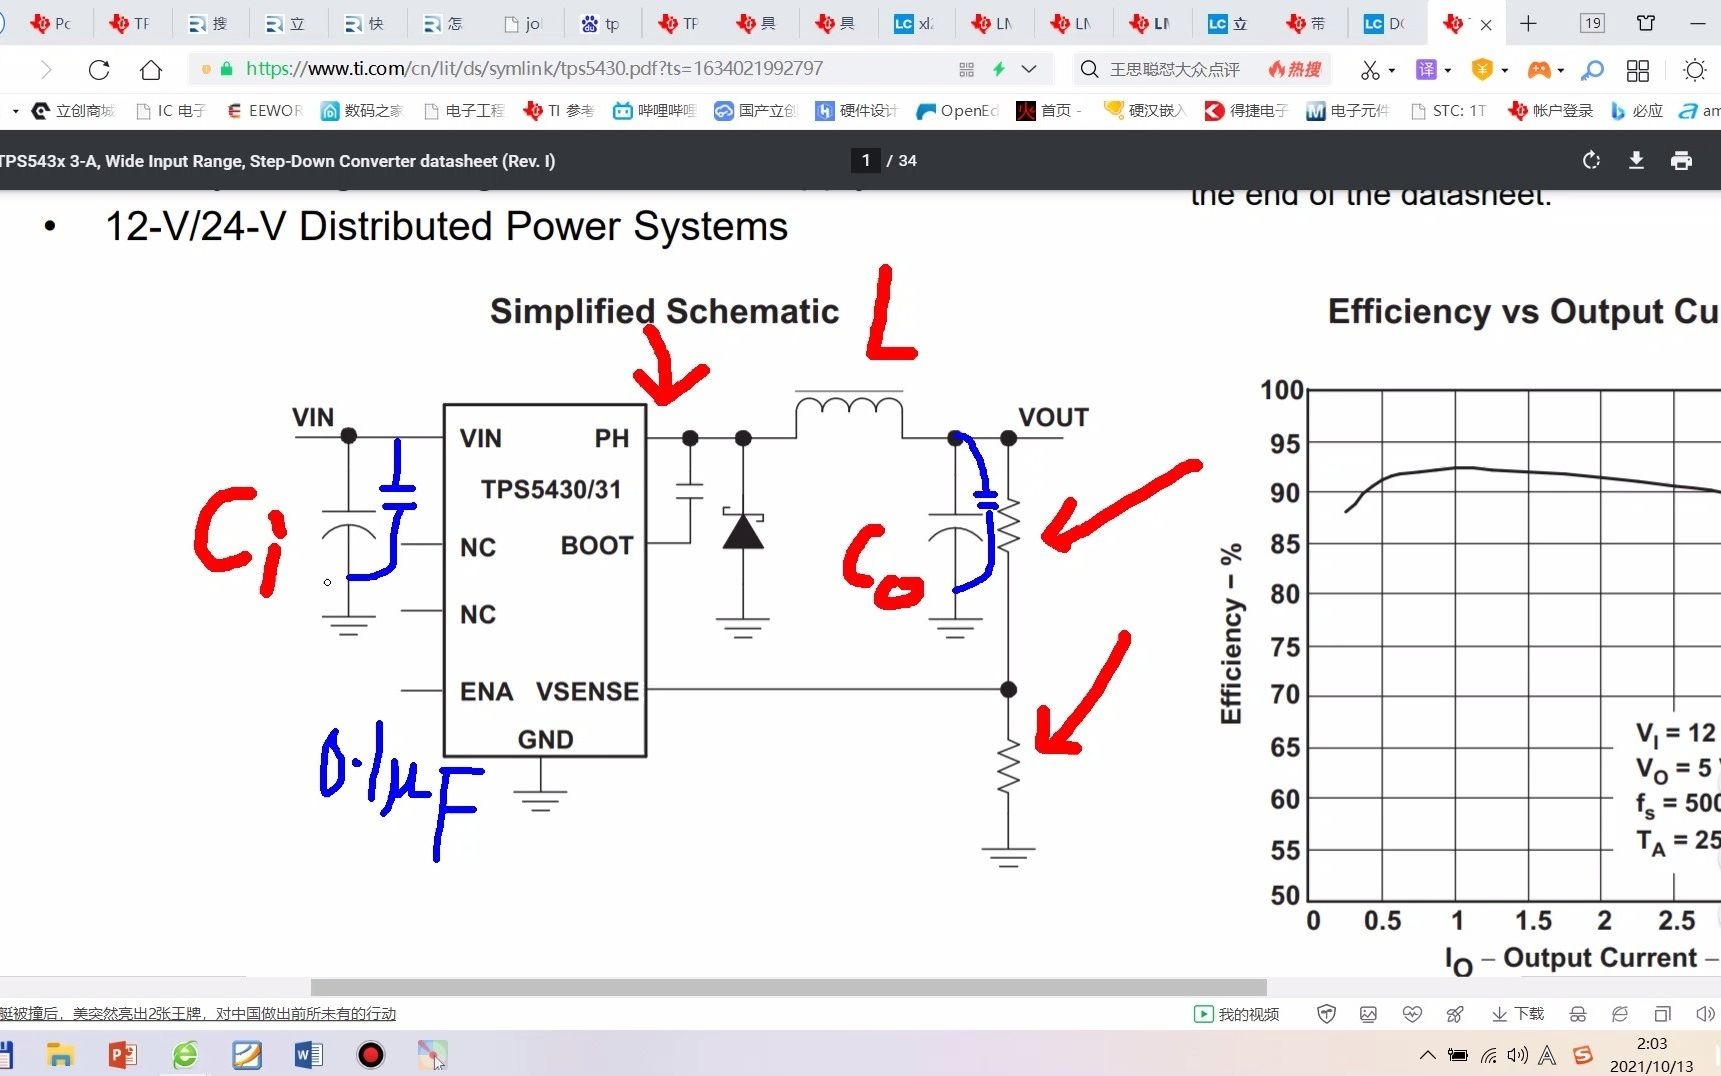Open the 立创商城 bookmark

coord(73,111)
